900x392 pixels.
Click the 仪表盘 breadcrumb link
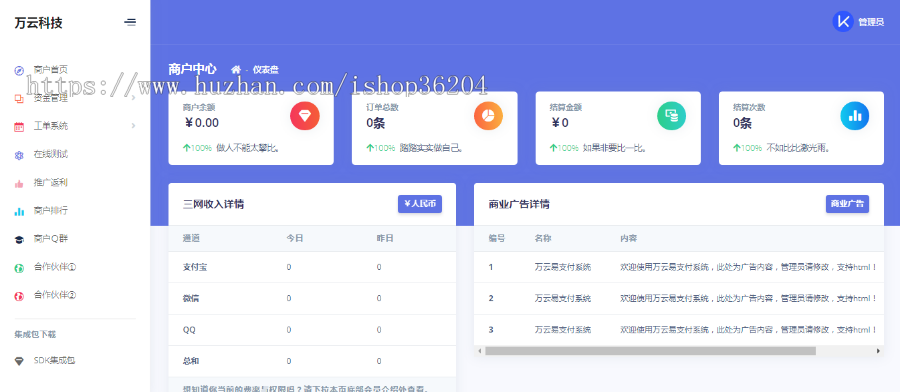coord(266,69)
